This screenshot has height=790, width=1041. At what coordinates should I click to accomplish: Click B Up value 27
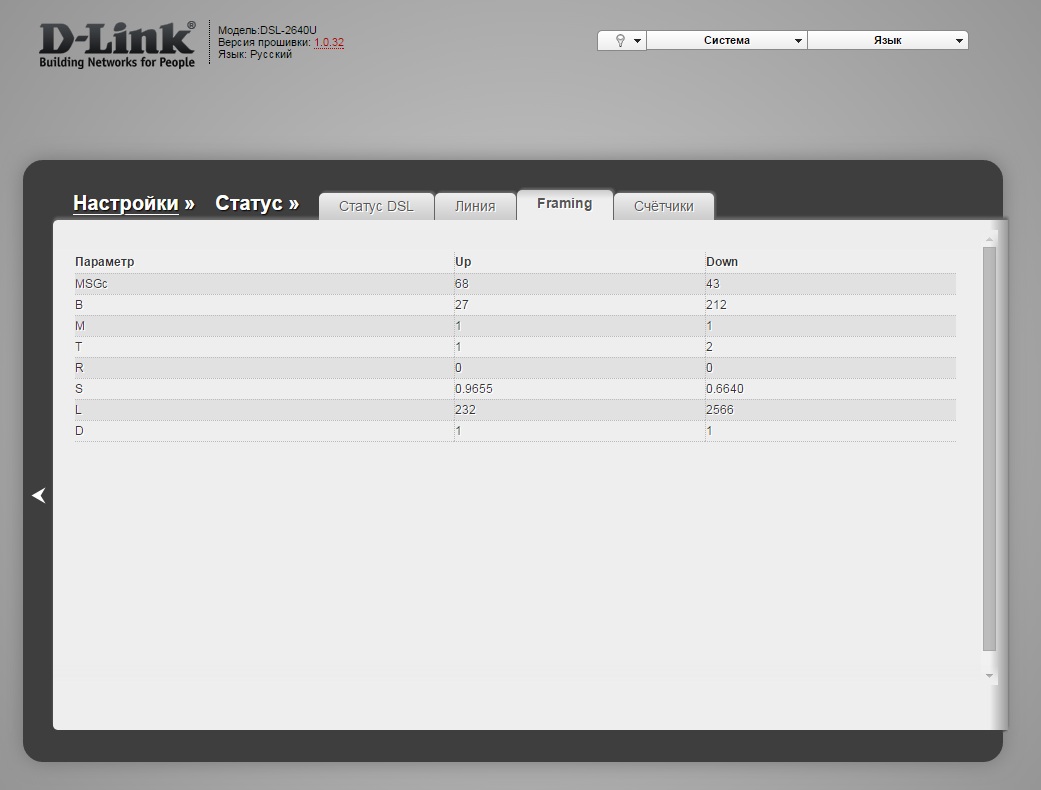[x=461, y=305]
